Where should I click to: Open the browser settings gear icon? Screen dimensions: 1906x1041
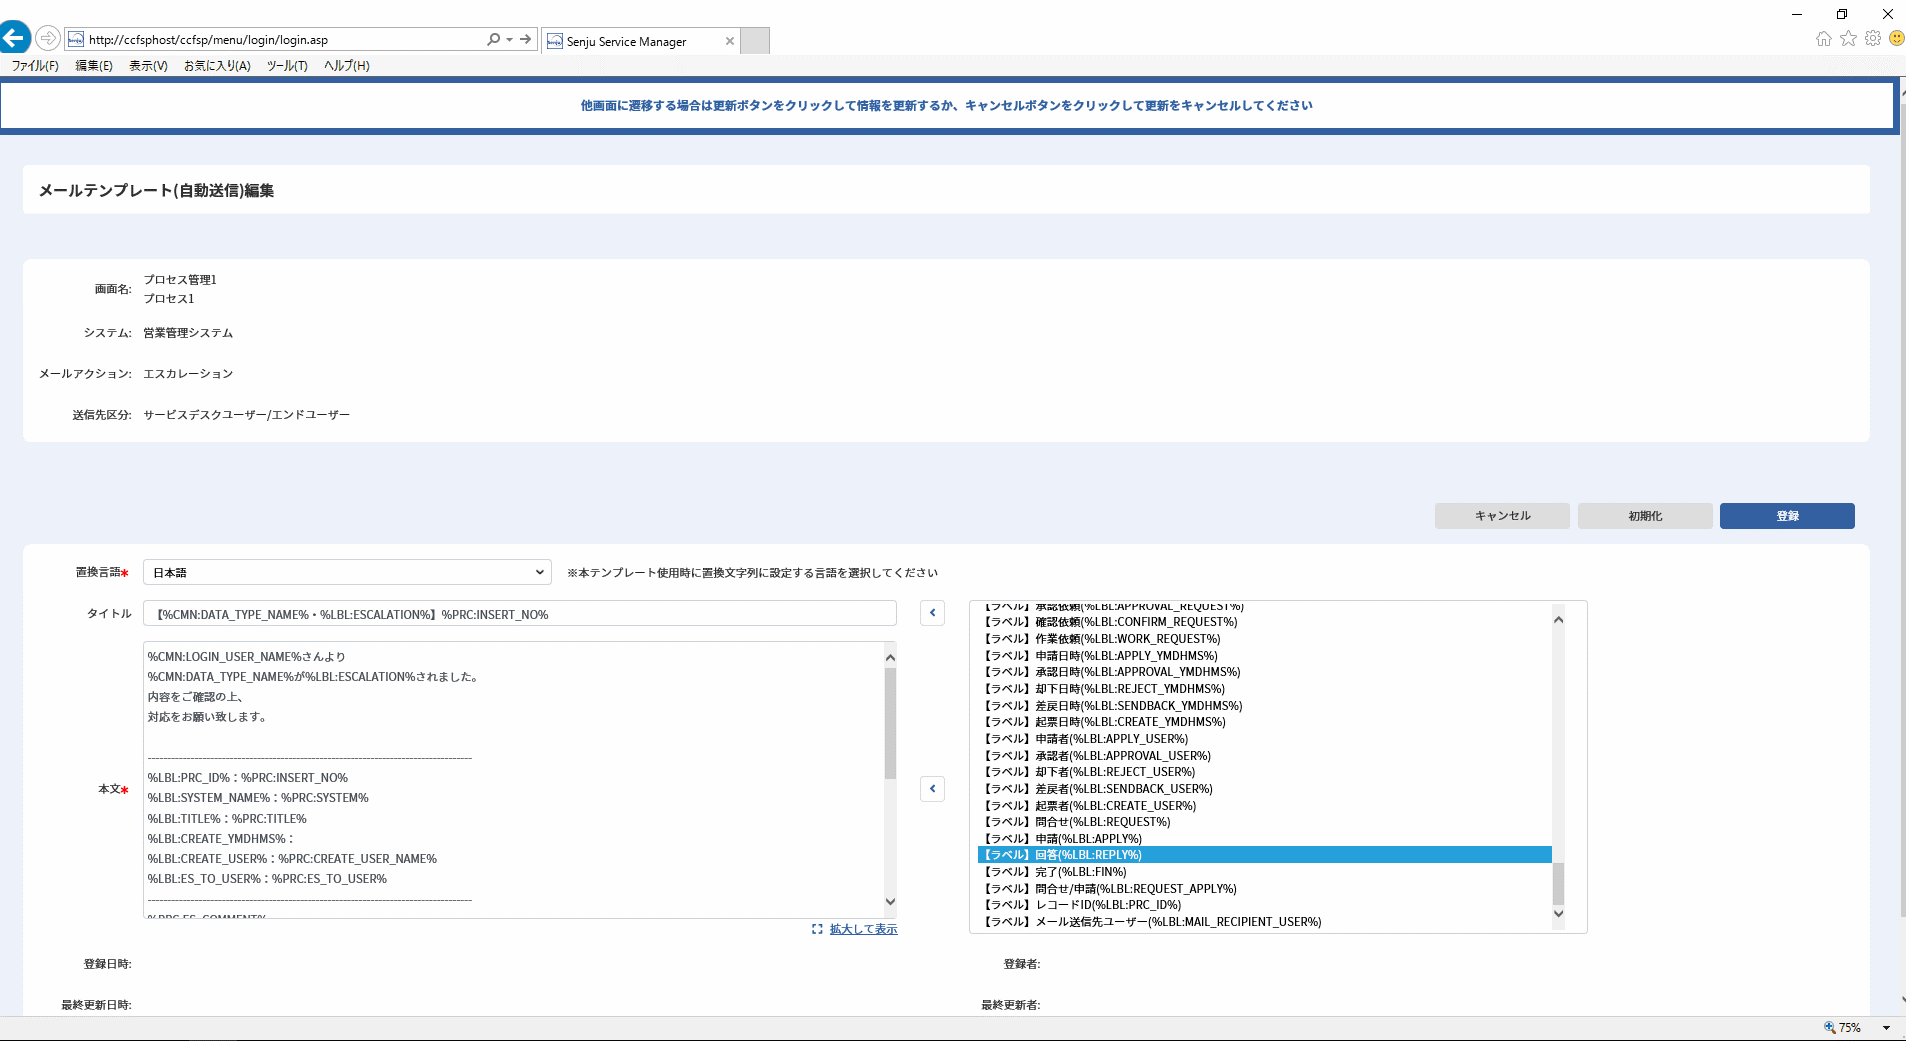(x=1873, y=39)
